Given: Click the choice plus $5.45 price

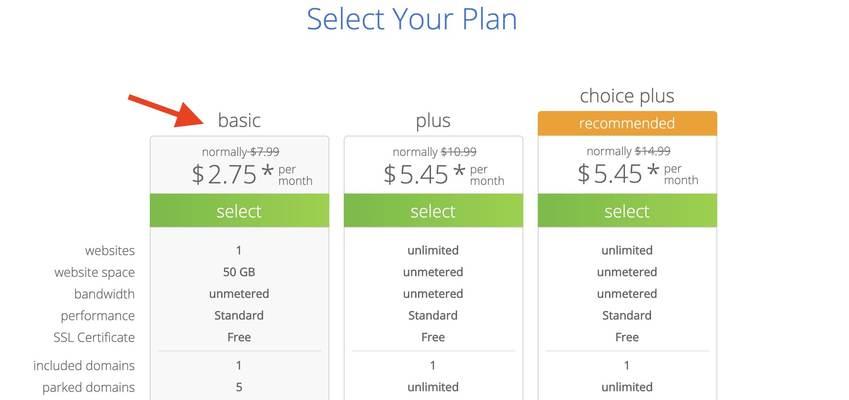Looking at the screenshot, I should [x=638, y=174].
